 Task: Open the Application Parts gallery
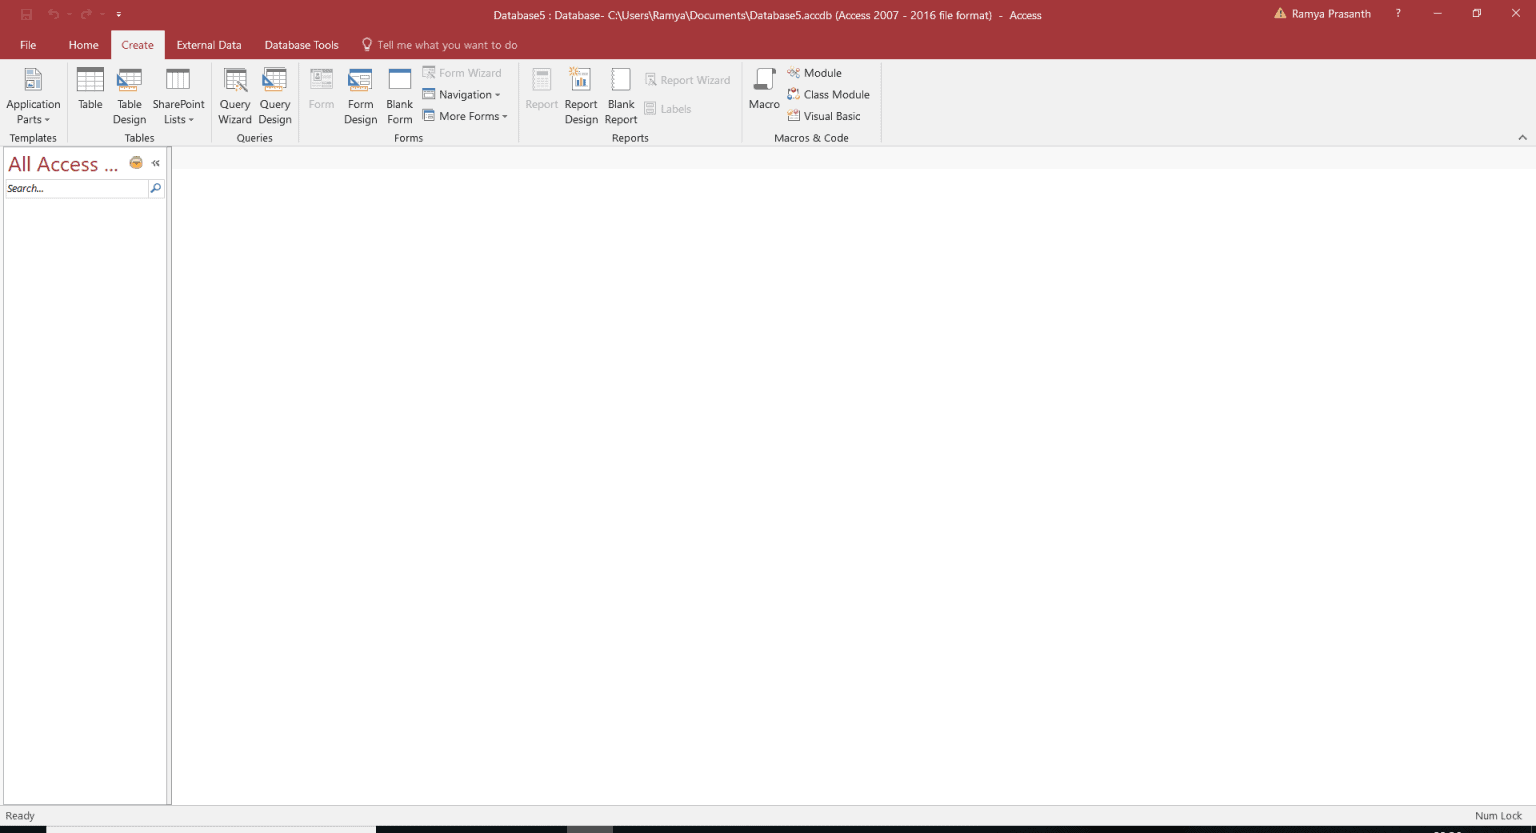(33, 95)
